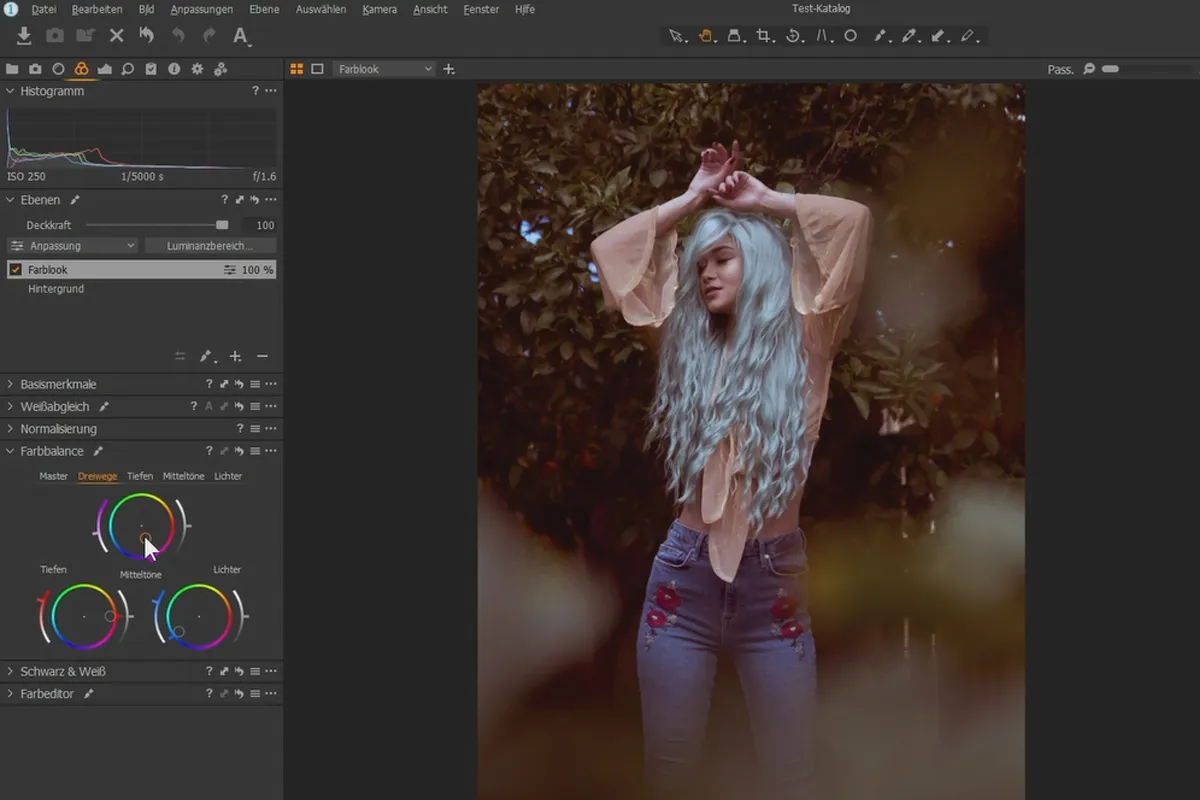Collapse the Histogramm panel
Screen dimensions: 1200x800
(11, 91)
